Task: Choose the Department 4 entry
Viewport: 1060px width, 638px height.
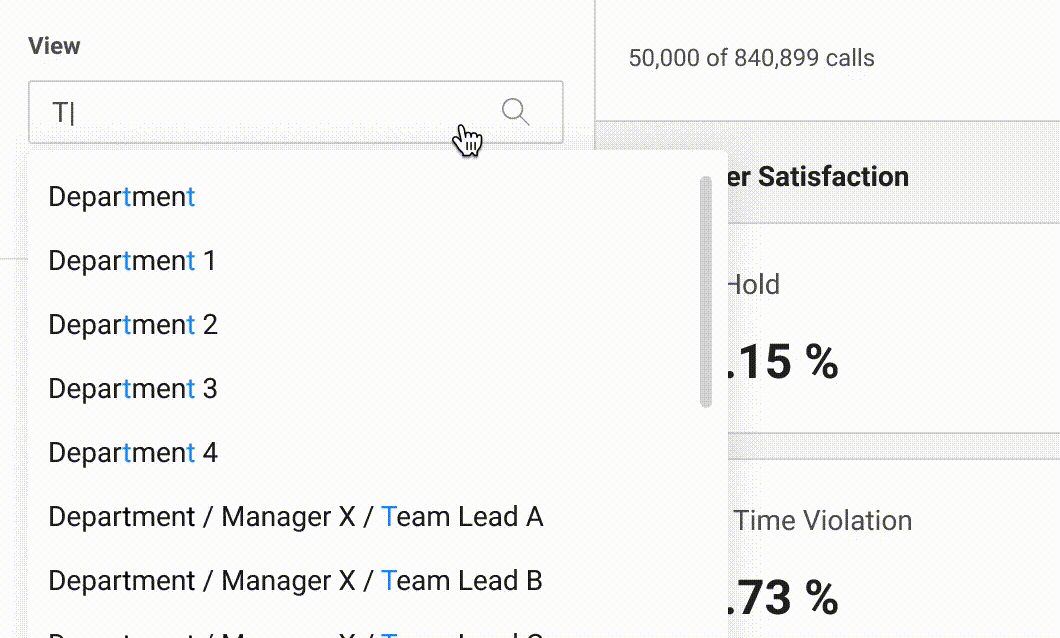Action: pos(133,453)
